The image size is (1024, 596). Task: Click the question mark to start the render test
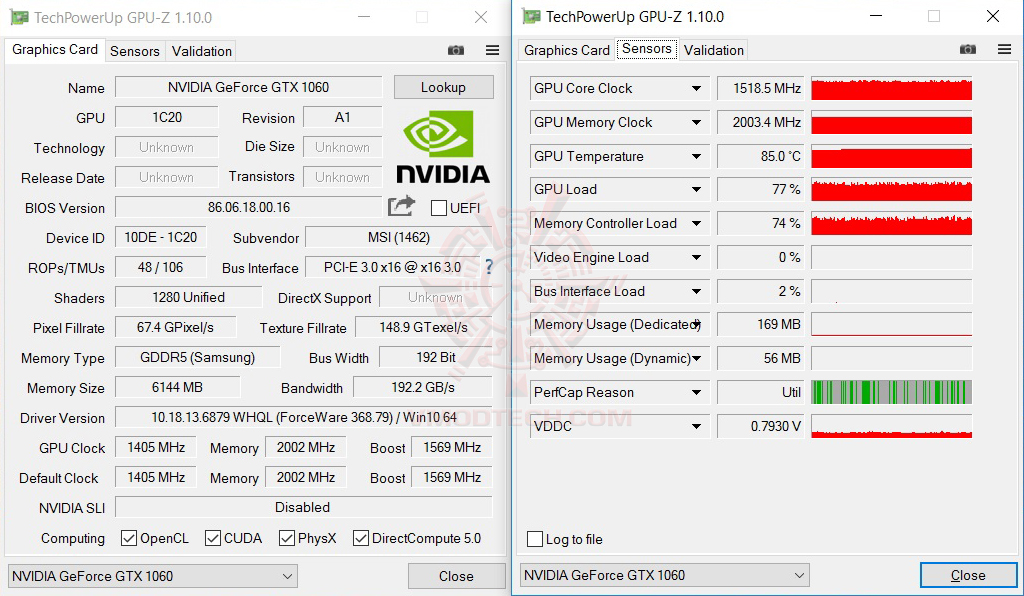[487, 267]
